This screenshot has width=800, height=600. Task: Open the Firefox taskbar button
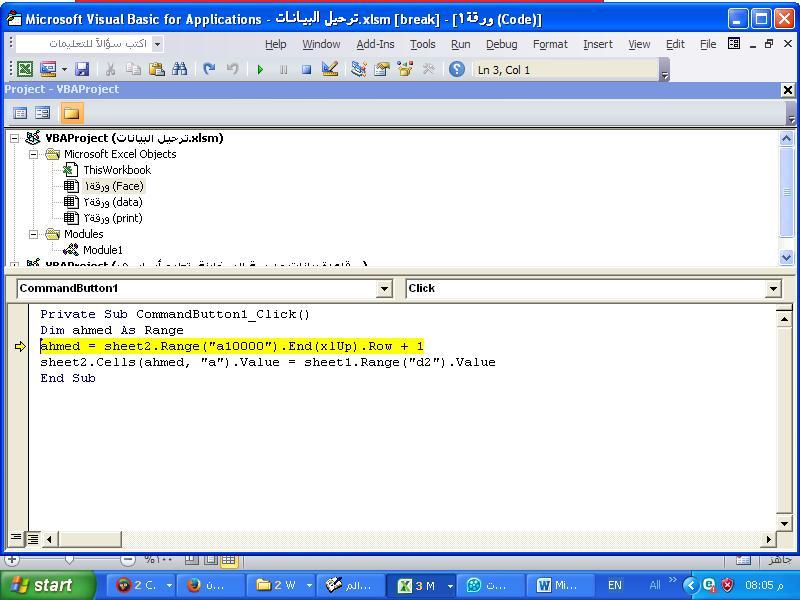[210, 585]
